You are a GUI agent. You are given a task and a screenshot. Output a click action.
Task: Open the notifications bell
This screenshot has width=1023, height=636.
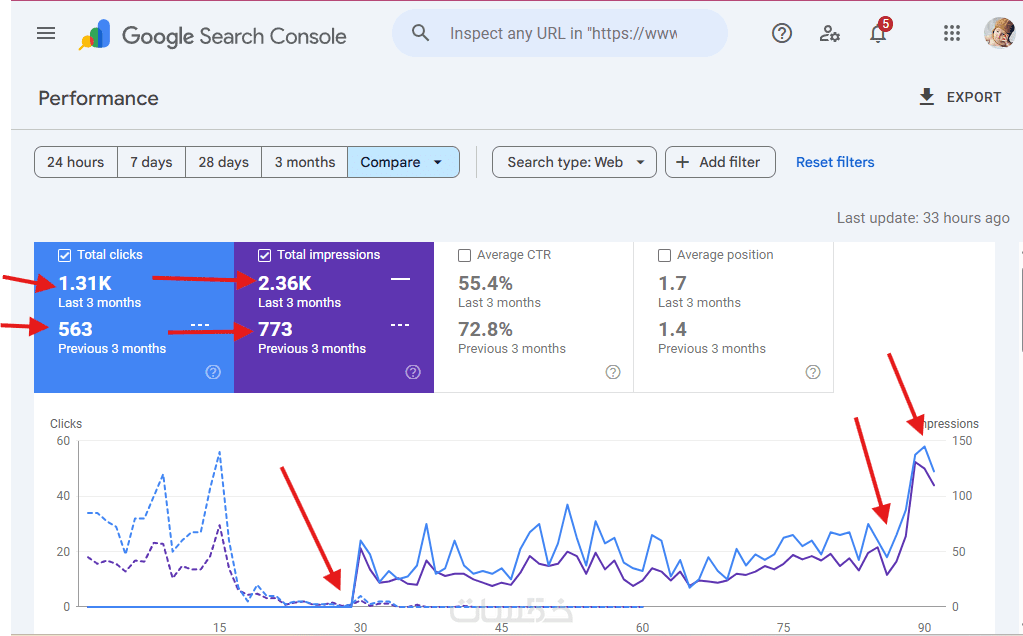878,34
